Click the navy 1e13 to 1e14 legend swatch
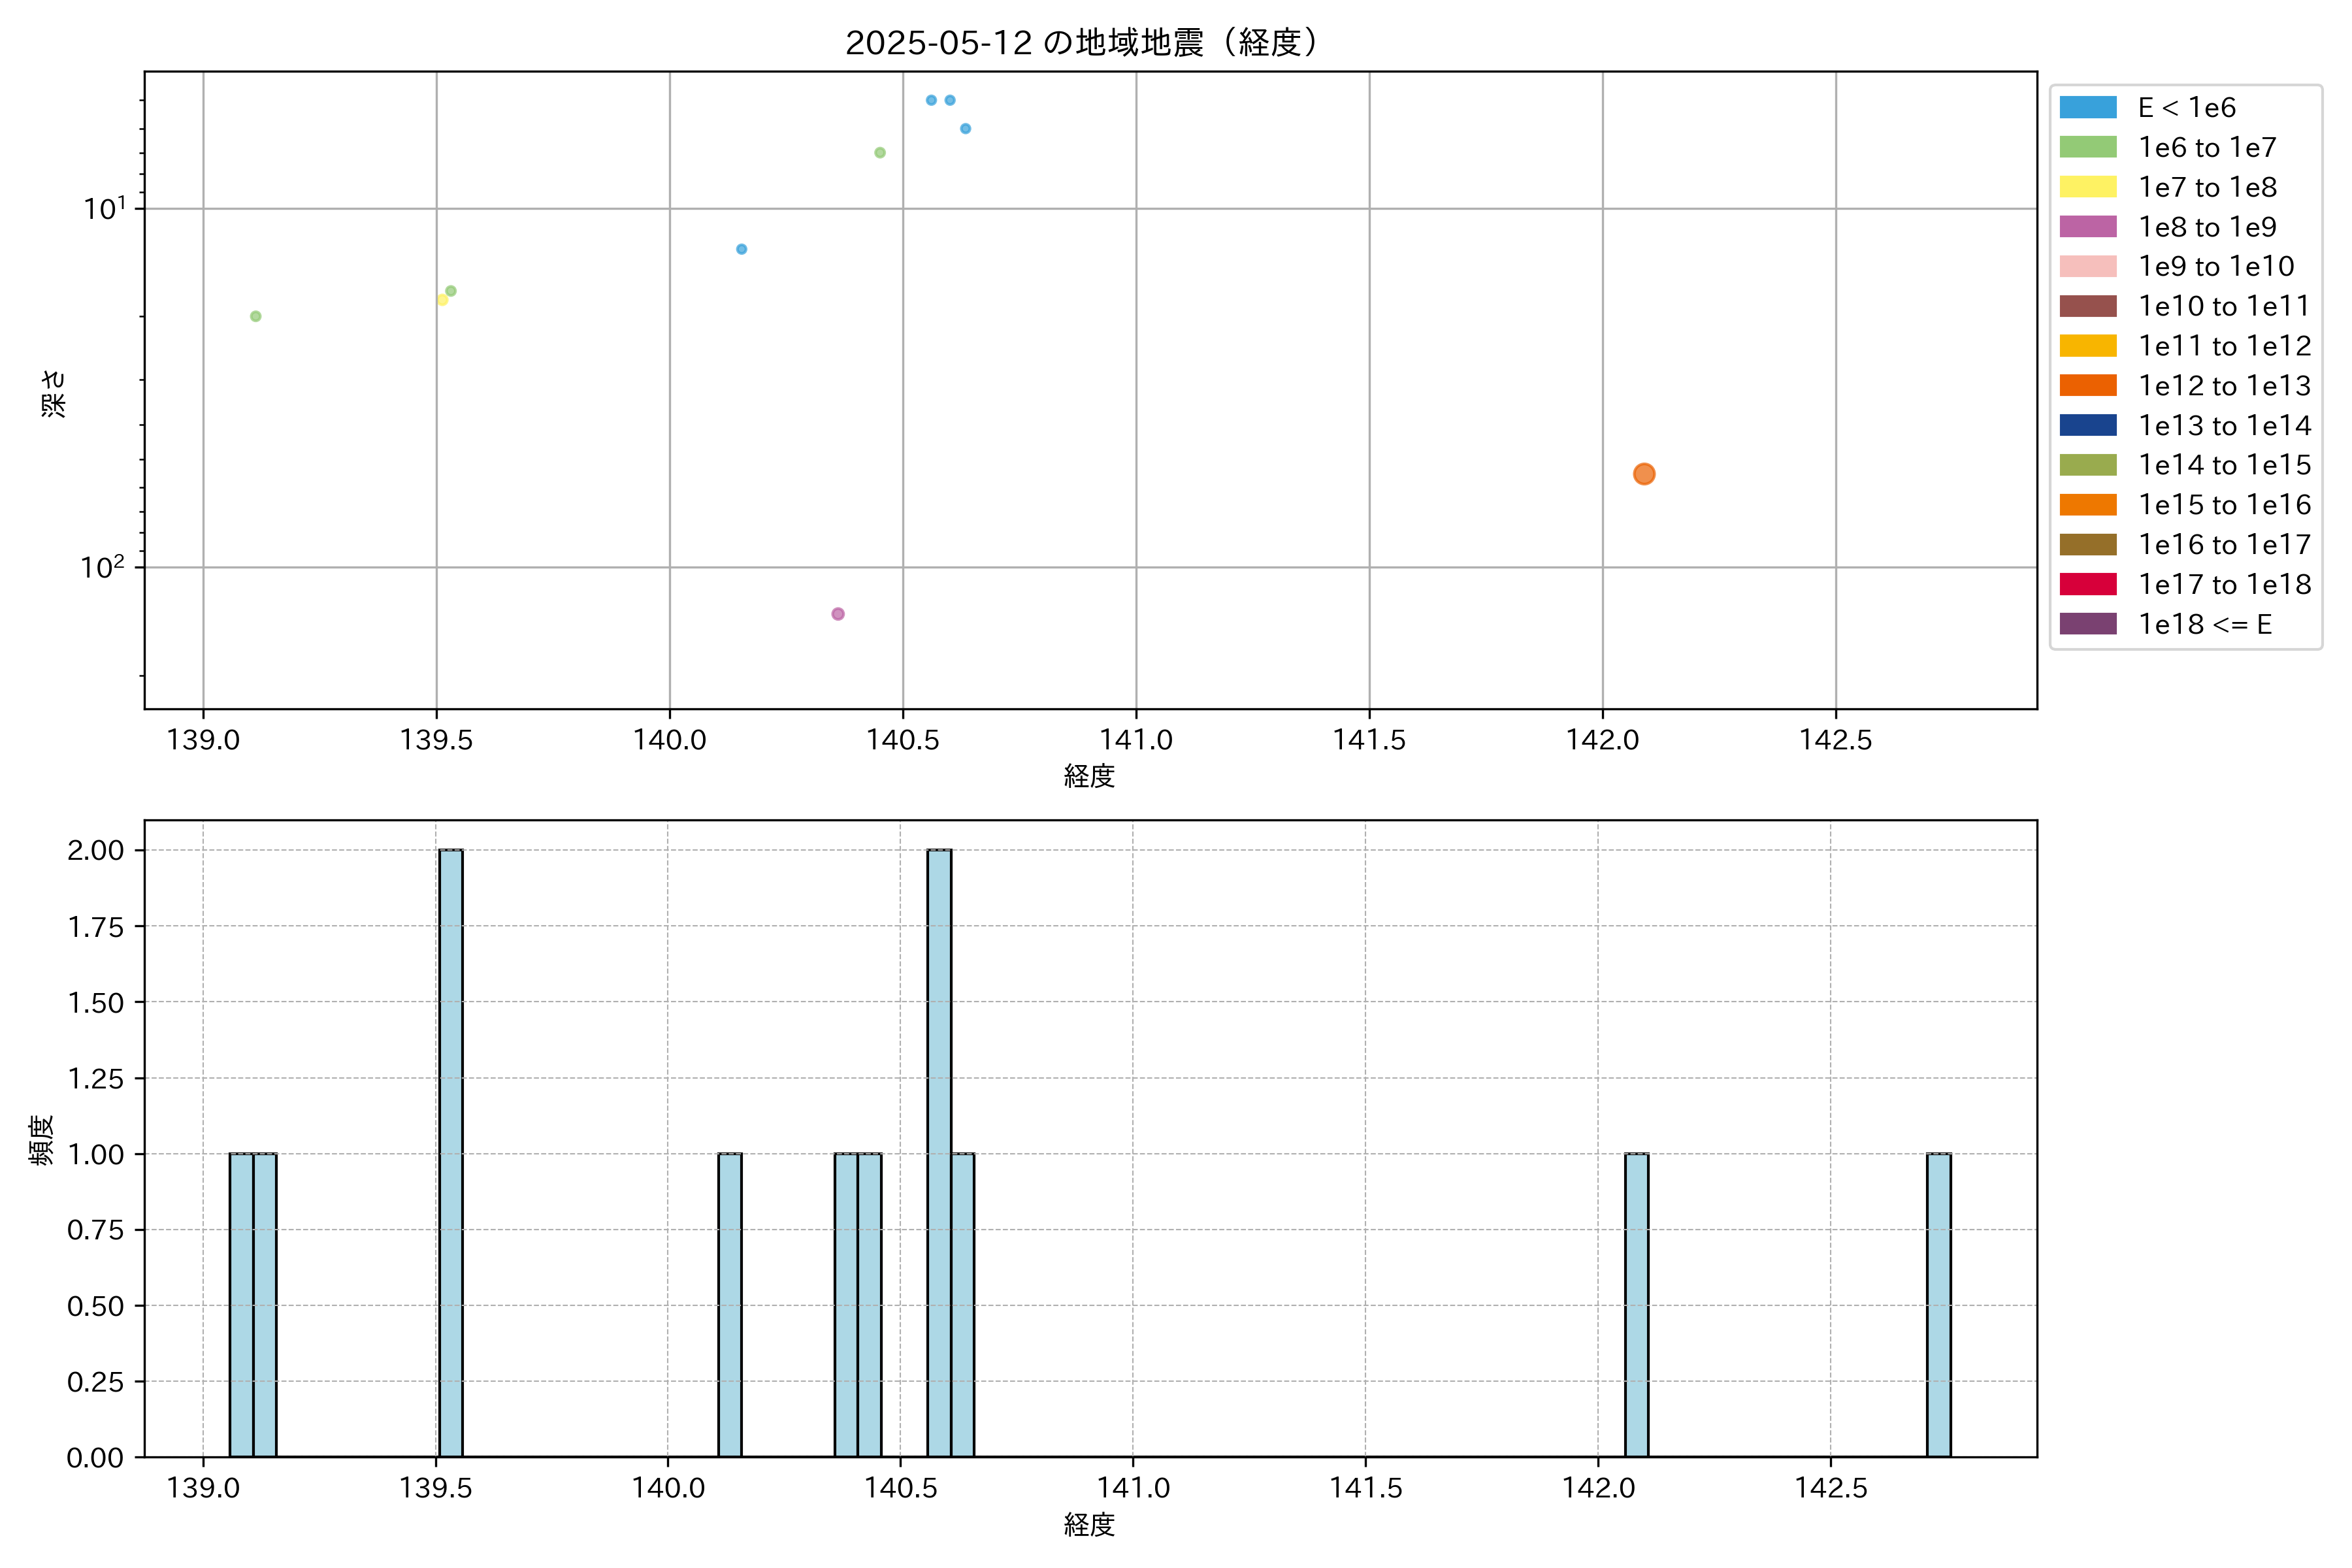Image resolution: width=2352 pixels, height=1568 pixels. coord(2087,425)
